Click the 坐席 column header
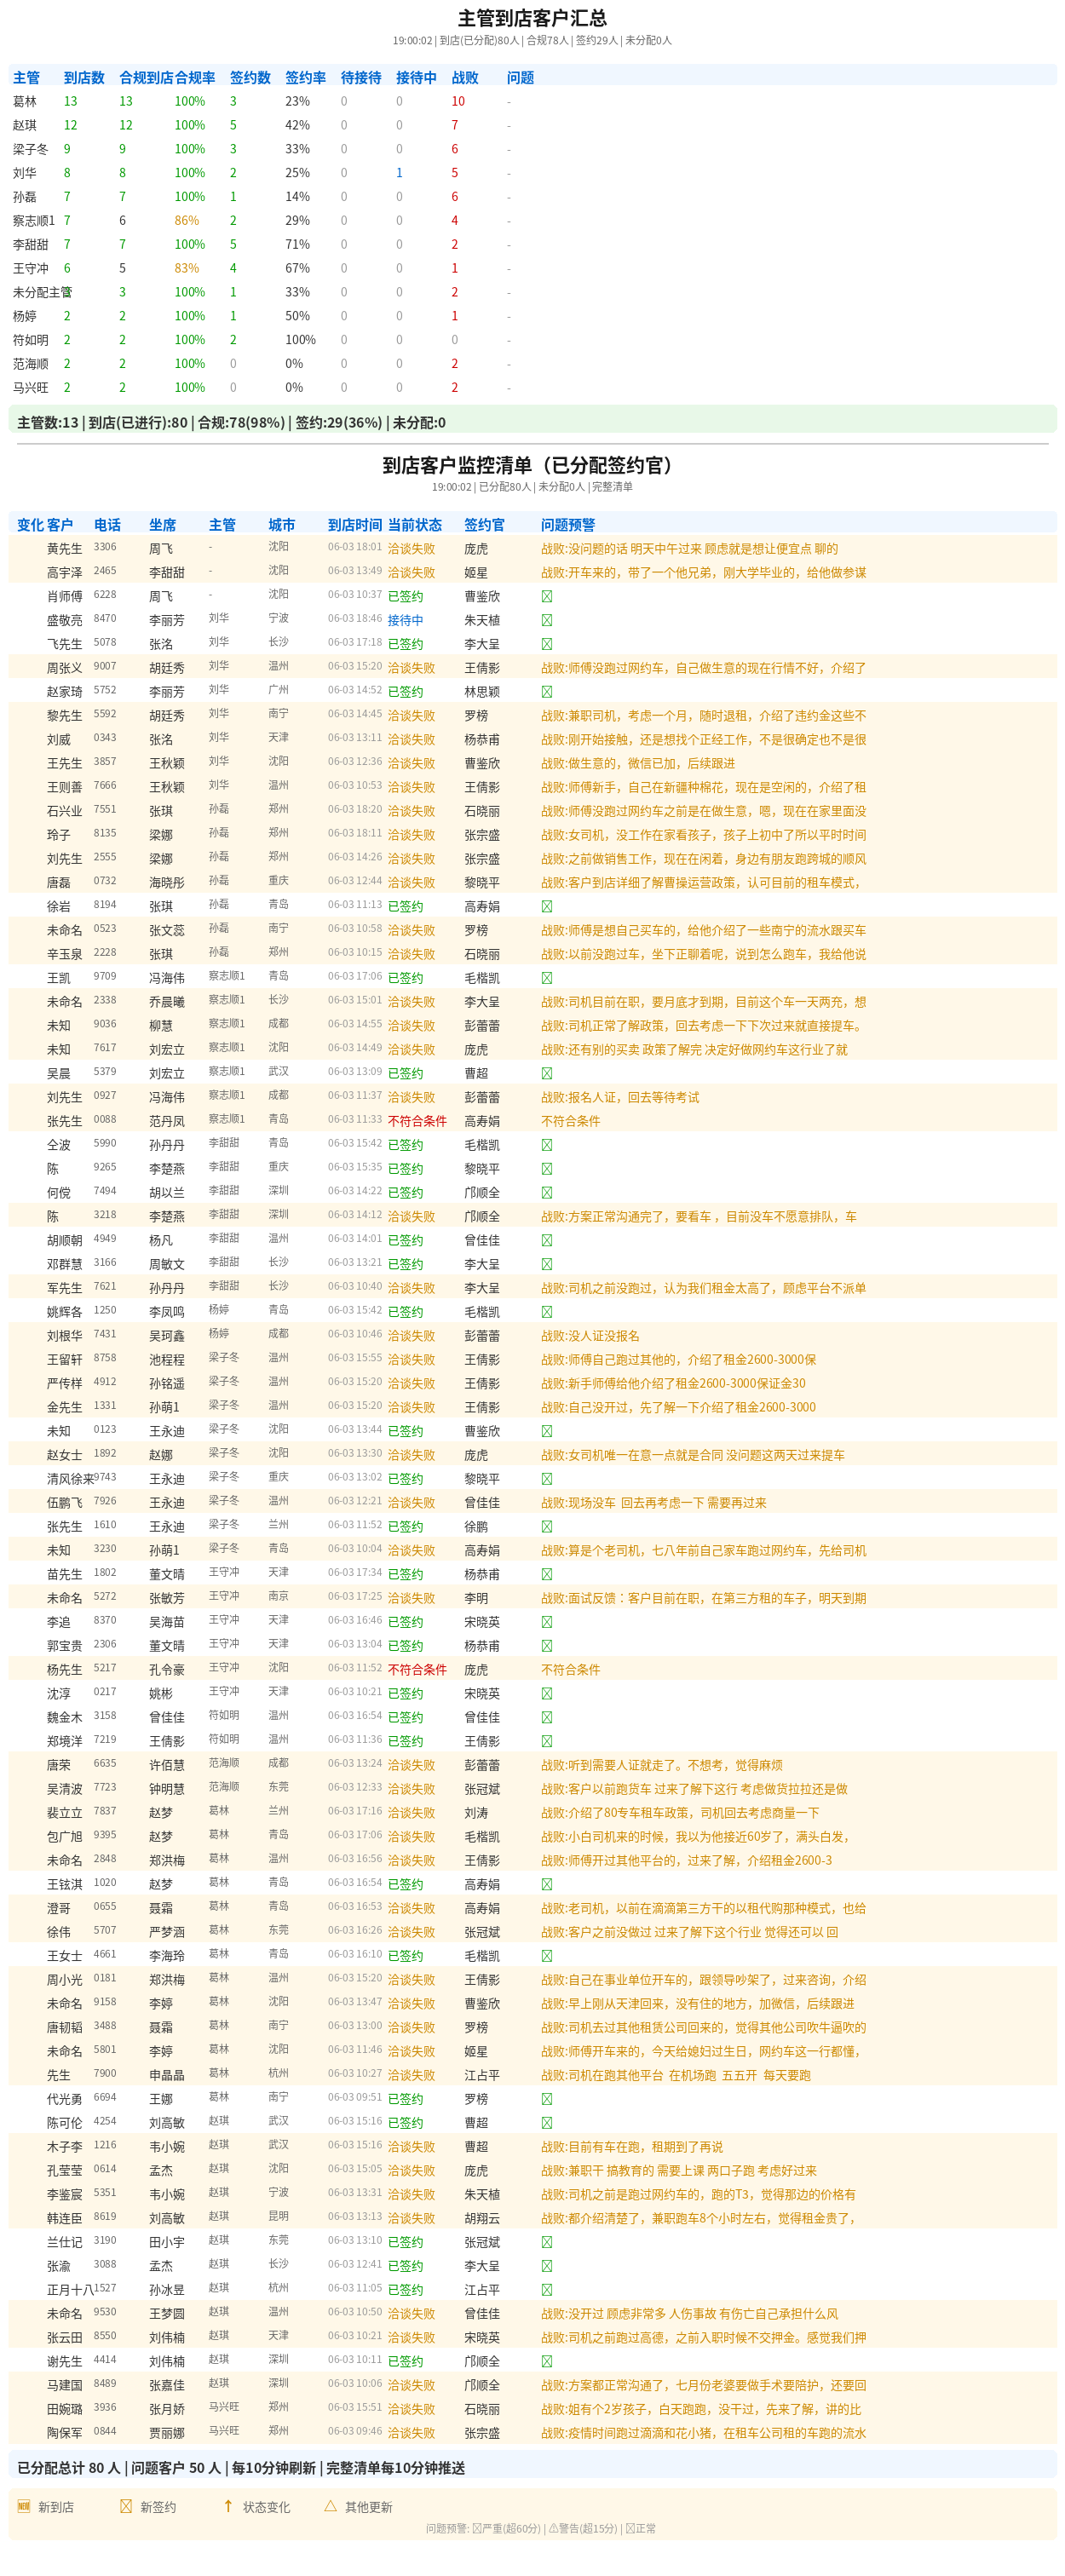 click(x=162, y=525)
